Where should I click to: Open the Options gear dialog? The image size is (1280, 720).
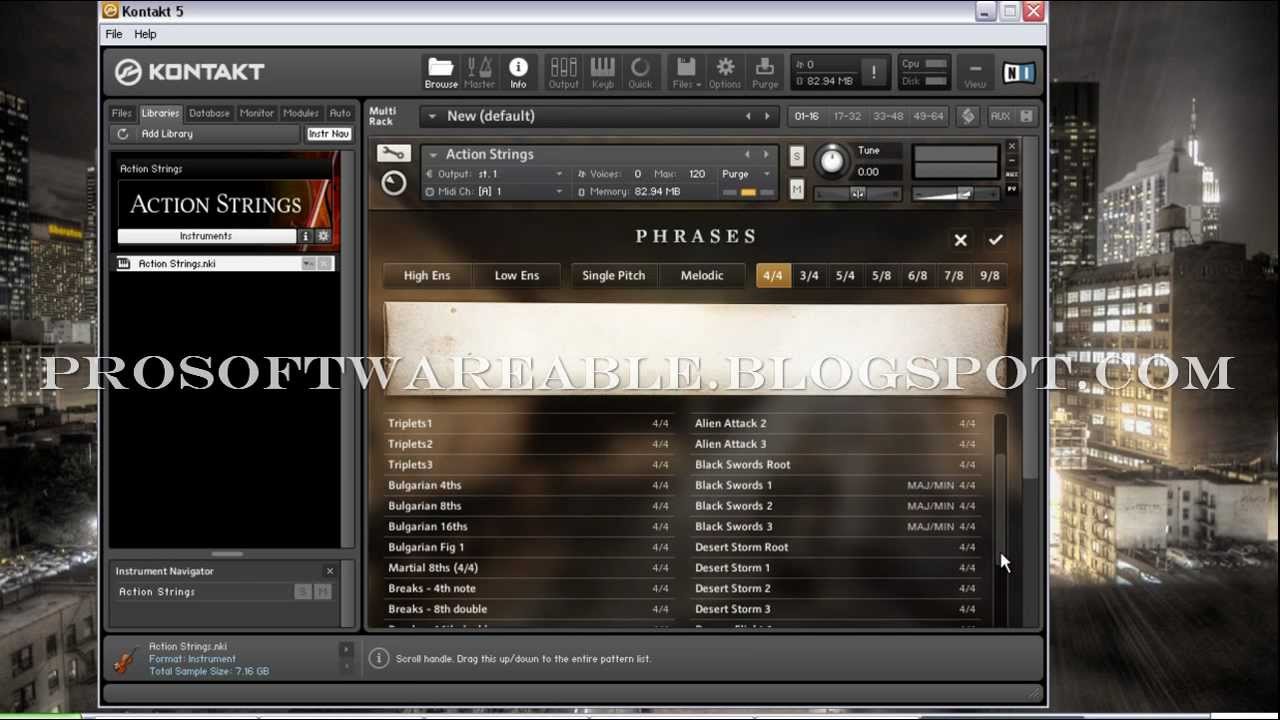(x=725, y=72)
